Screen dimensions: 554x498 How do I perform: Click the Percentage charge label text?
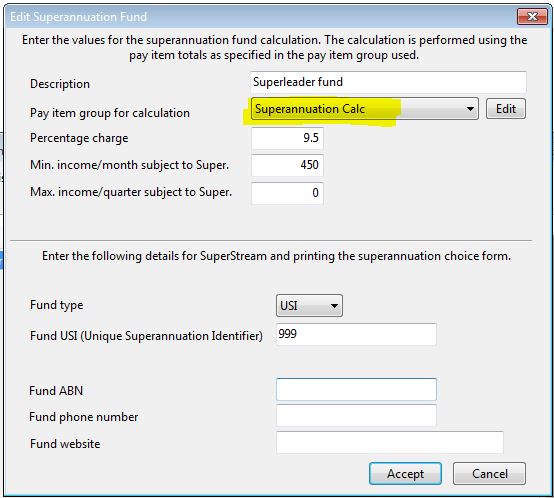pos(79,138)
